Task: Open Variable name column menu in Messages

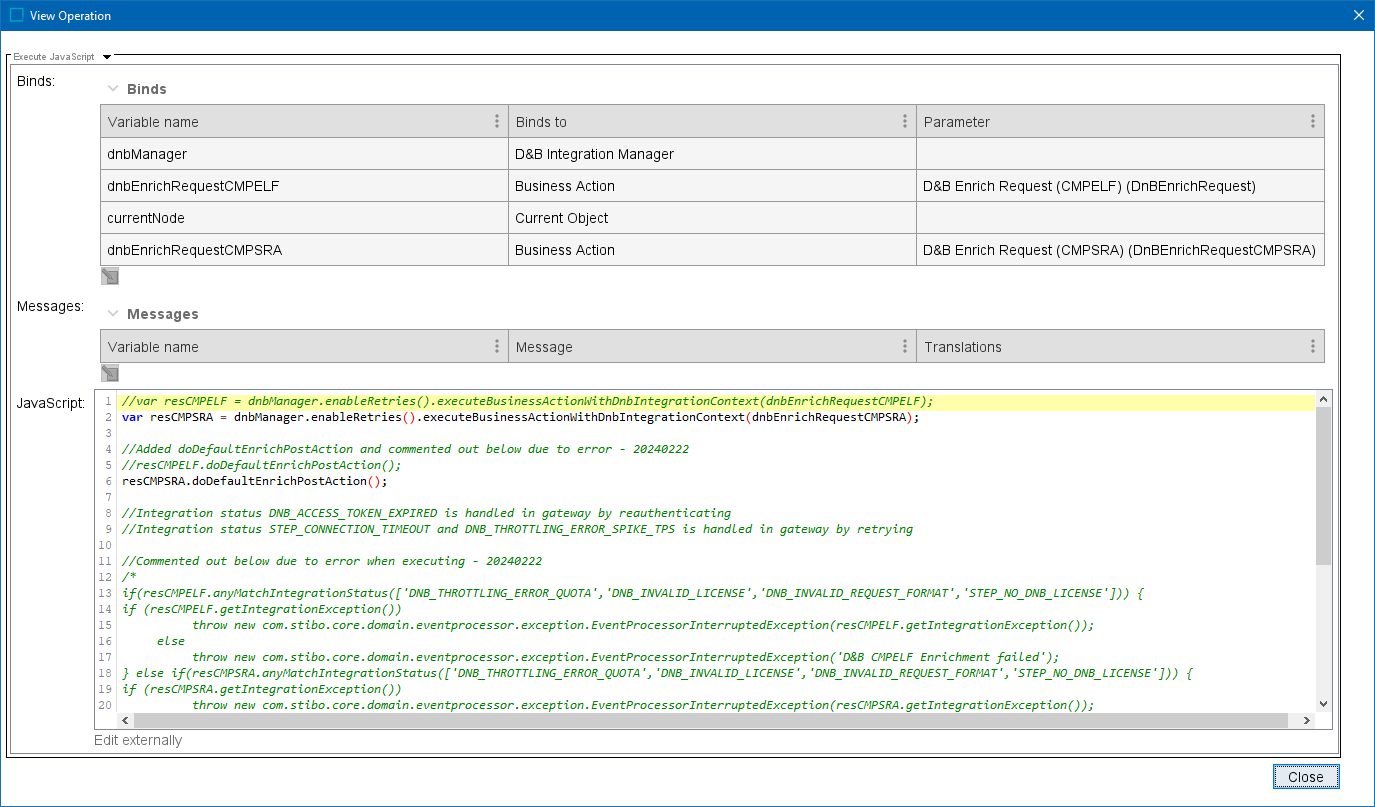Action: 497,346
